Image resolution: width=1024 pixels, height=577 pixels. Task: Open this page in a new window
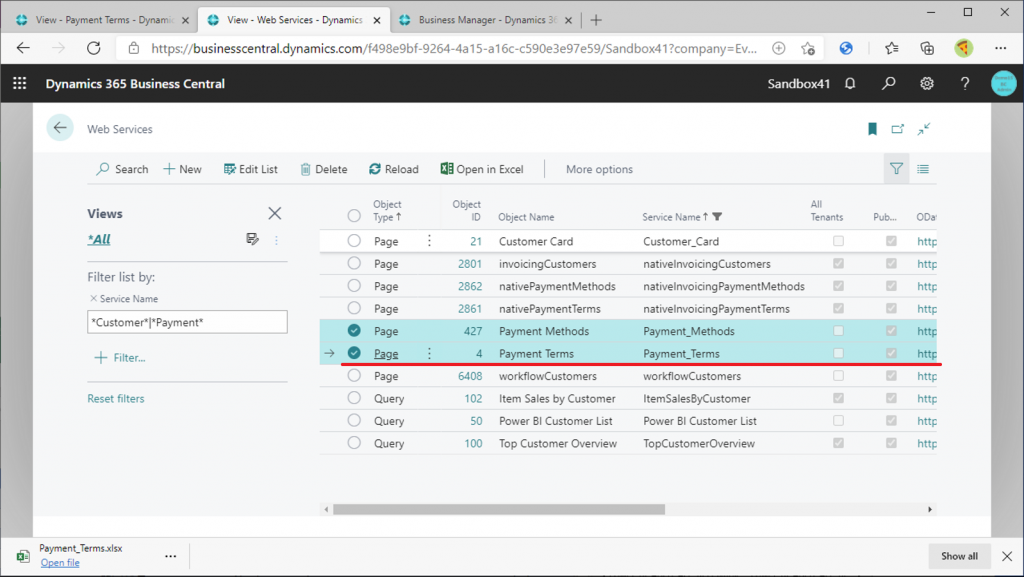point(898,129)
